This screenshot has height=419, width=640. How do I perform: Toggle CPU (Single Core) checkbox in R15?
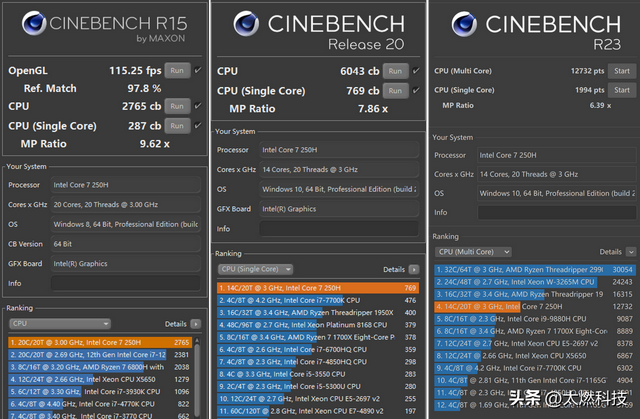198,125
